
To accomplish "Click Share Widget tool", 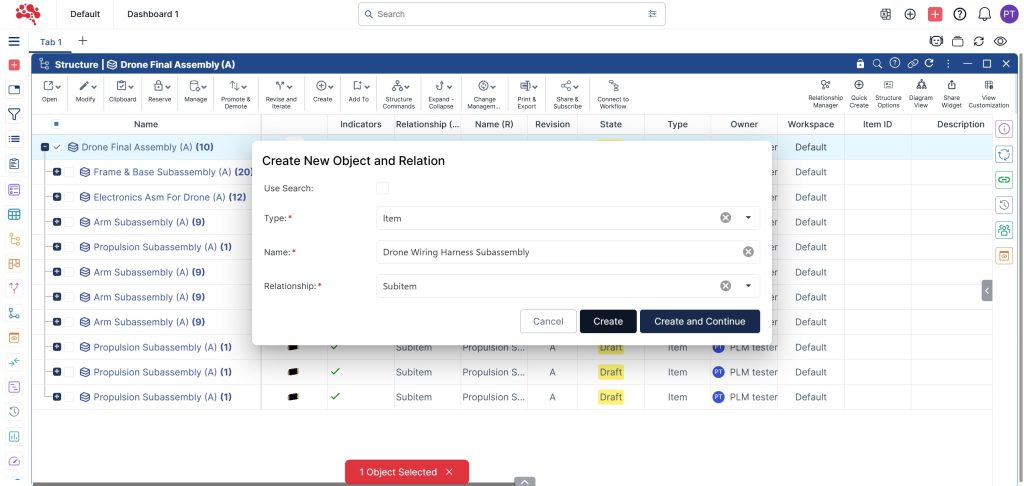I will coord(952,94).
